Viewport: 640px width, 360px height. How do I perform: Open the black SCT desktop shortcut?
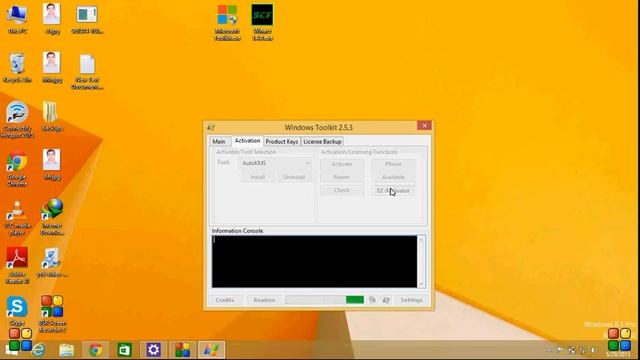tap(262, 22)
